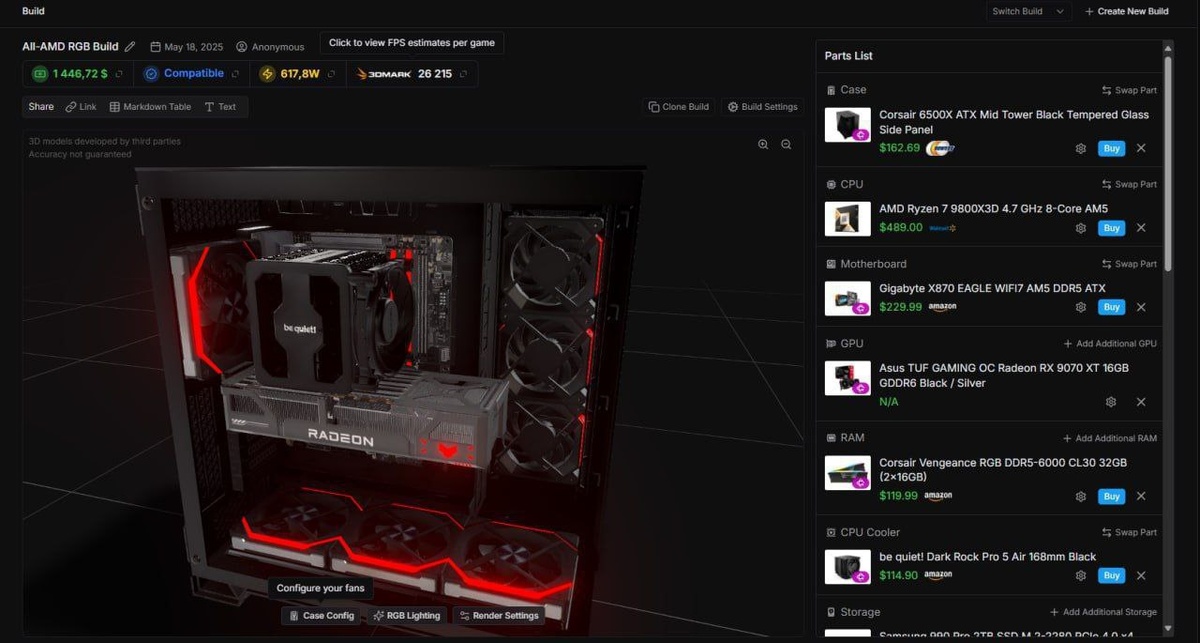Open settings gear for Corsair Vengeance RAM
The height and width of the screenshot is (643, 1200).
[1081, 496]
